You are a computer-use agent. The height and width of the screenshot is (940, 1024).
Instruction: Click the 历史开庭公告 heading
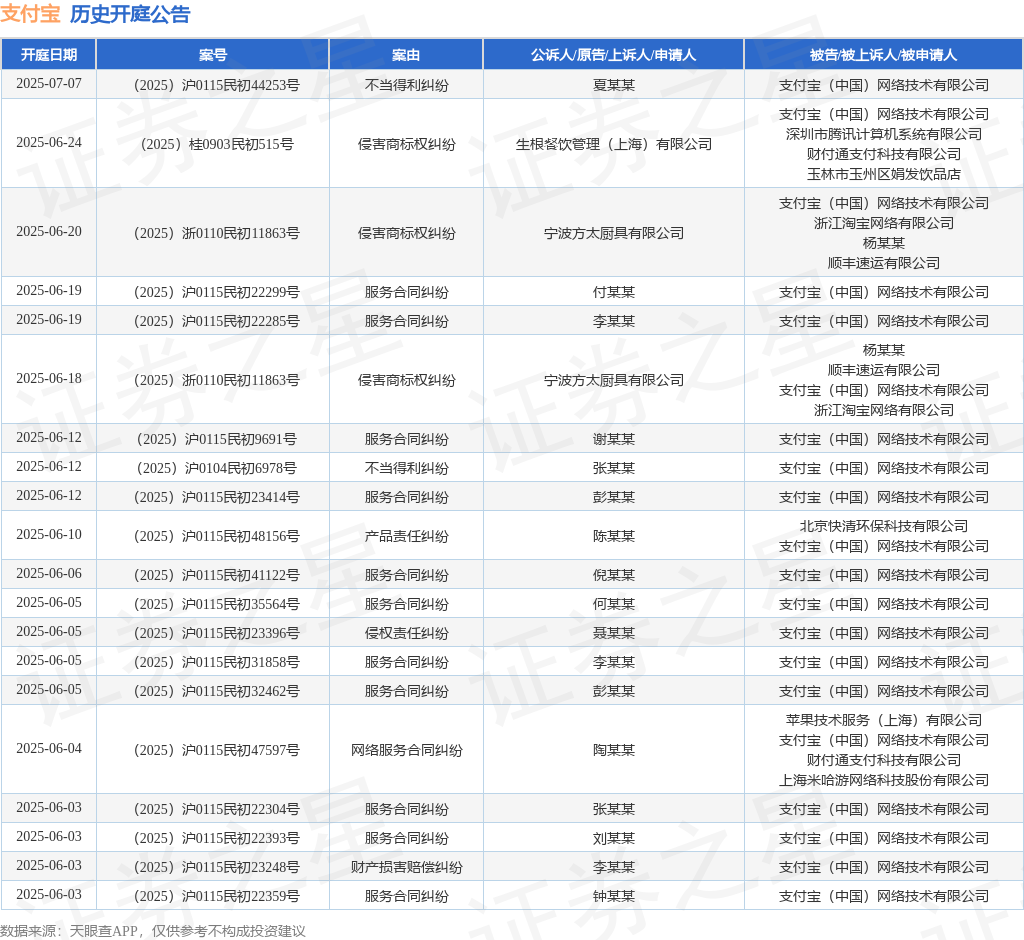click(x=130, y=14)
